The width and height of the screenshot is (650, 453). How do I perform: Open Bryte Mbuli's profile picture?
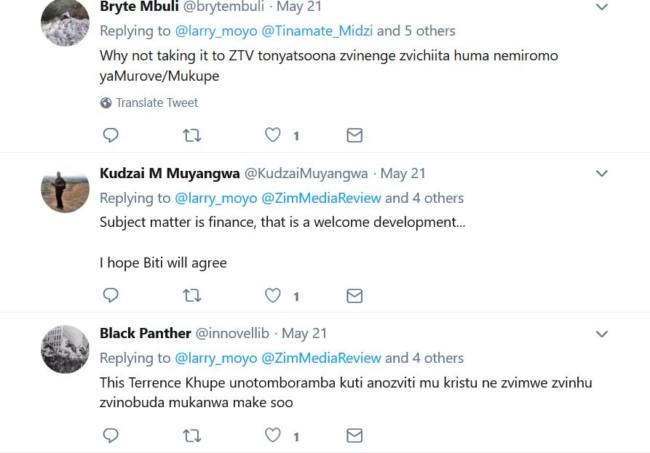click(x=65, y=24)
